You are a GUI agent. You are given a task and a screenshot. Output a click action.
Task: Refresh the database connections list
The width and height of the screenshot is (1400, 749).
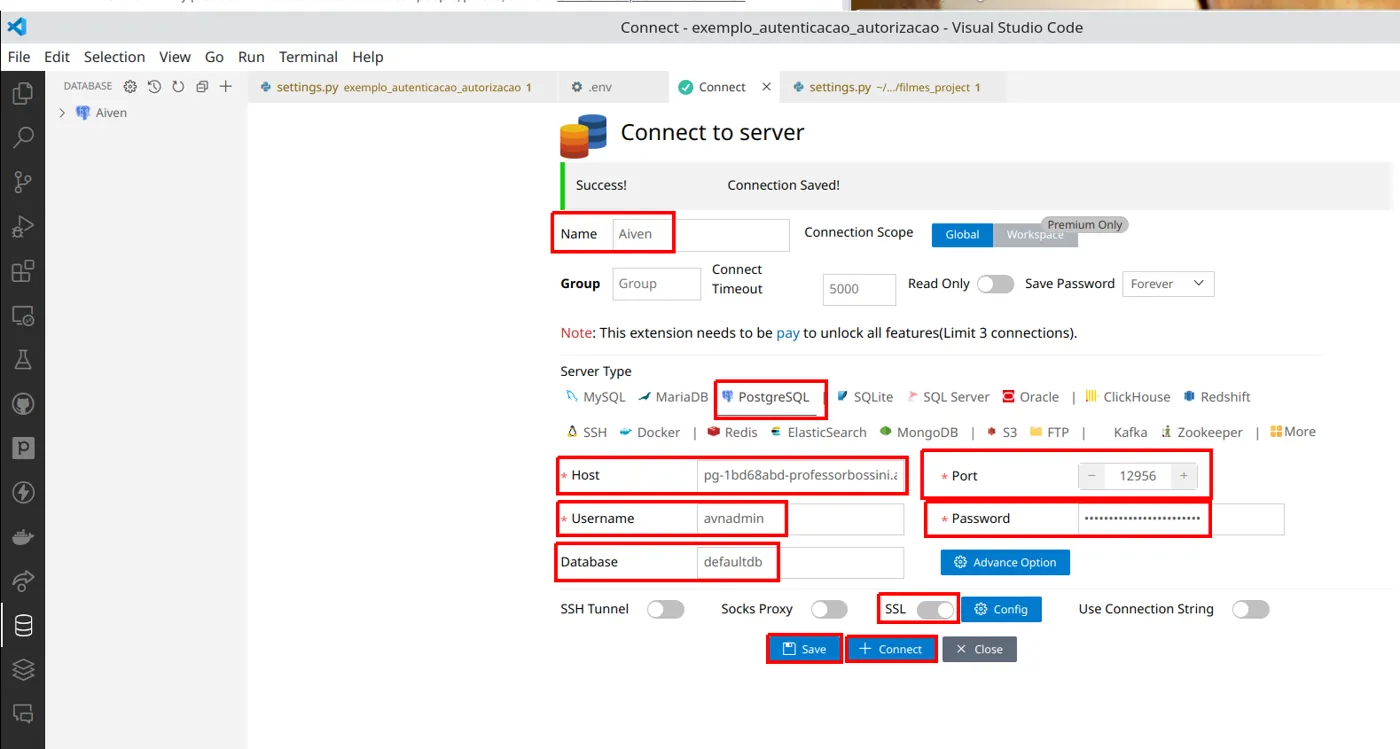pos(178,87)
